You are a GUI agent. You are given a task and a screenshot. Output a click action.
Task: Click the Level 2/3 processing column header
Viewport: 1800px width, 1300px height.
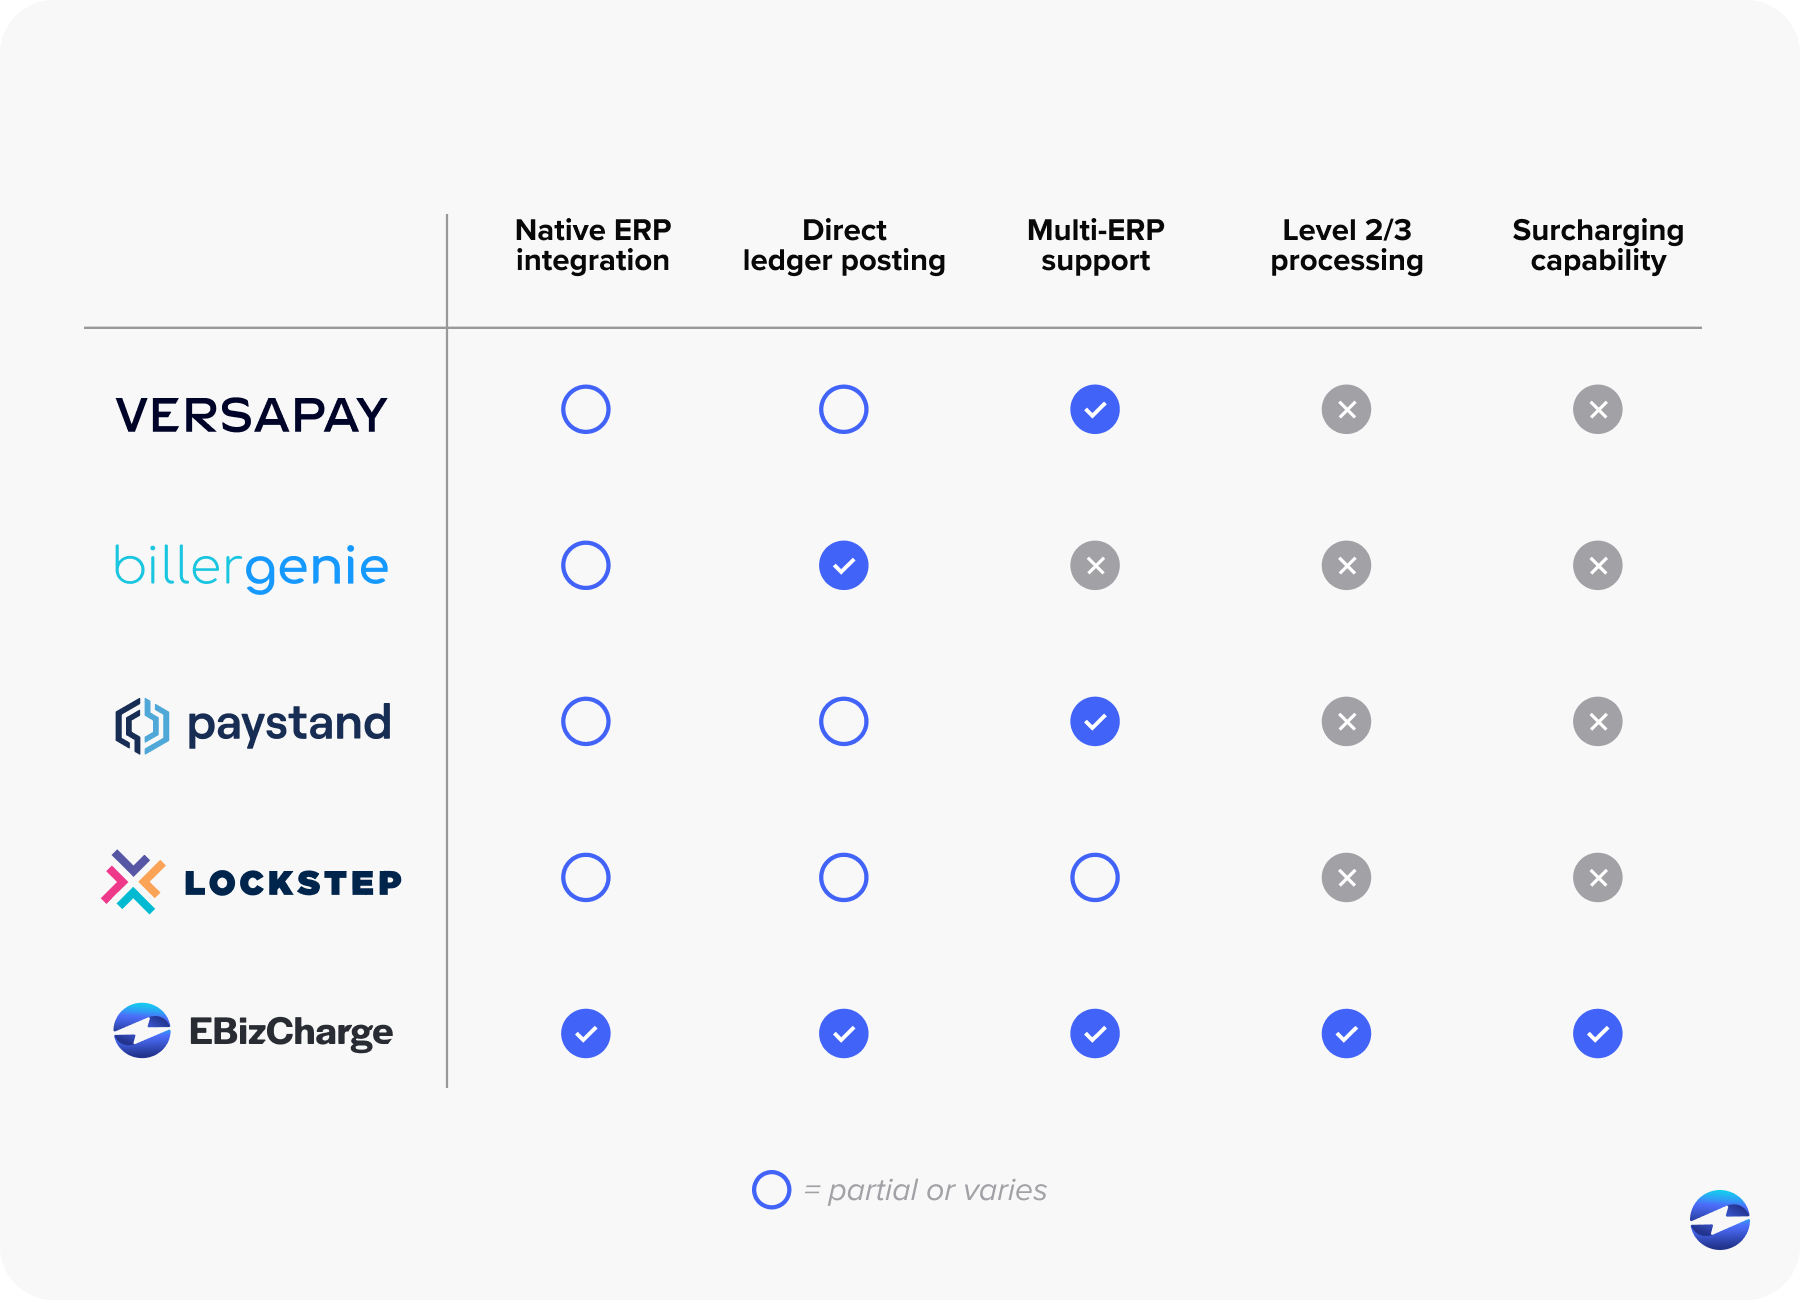tap(1346, 245)
